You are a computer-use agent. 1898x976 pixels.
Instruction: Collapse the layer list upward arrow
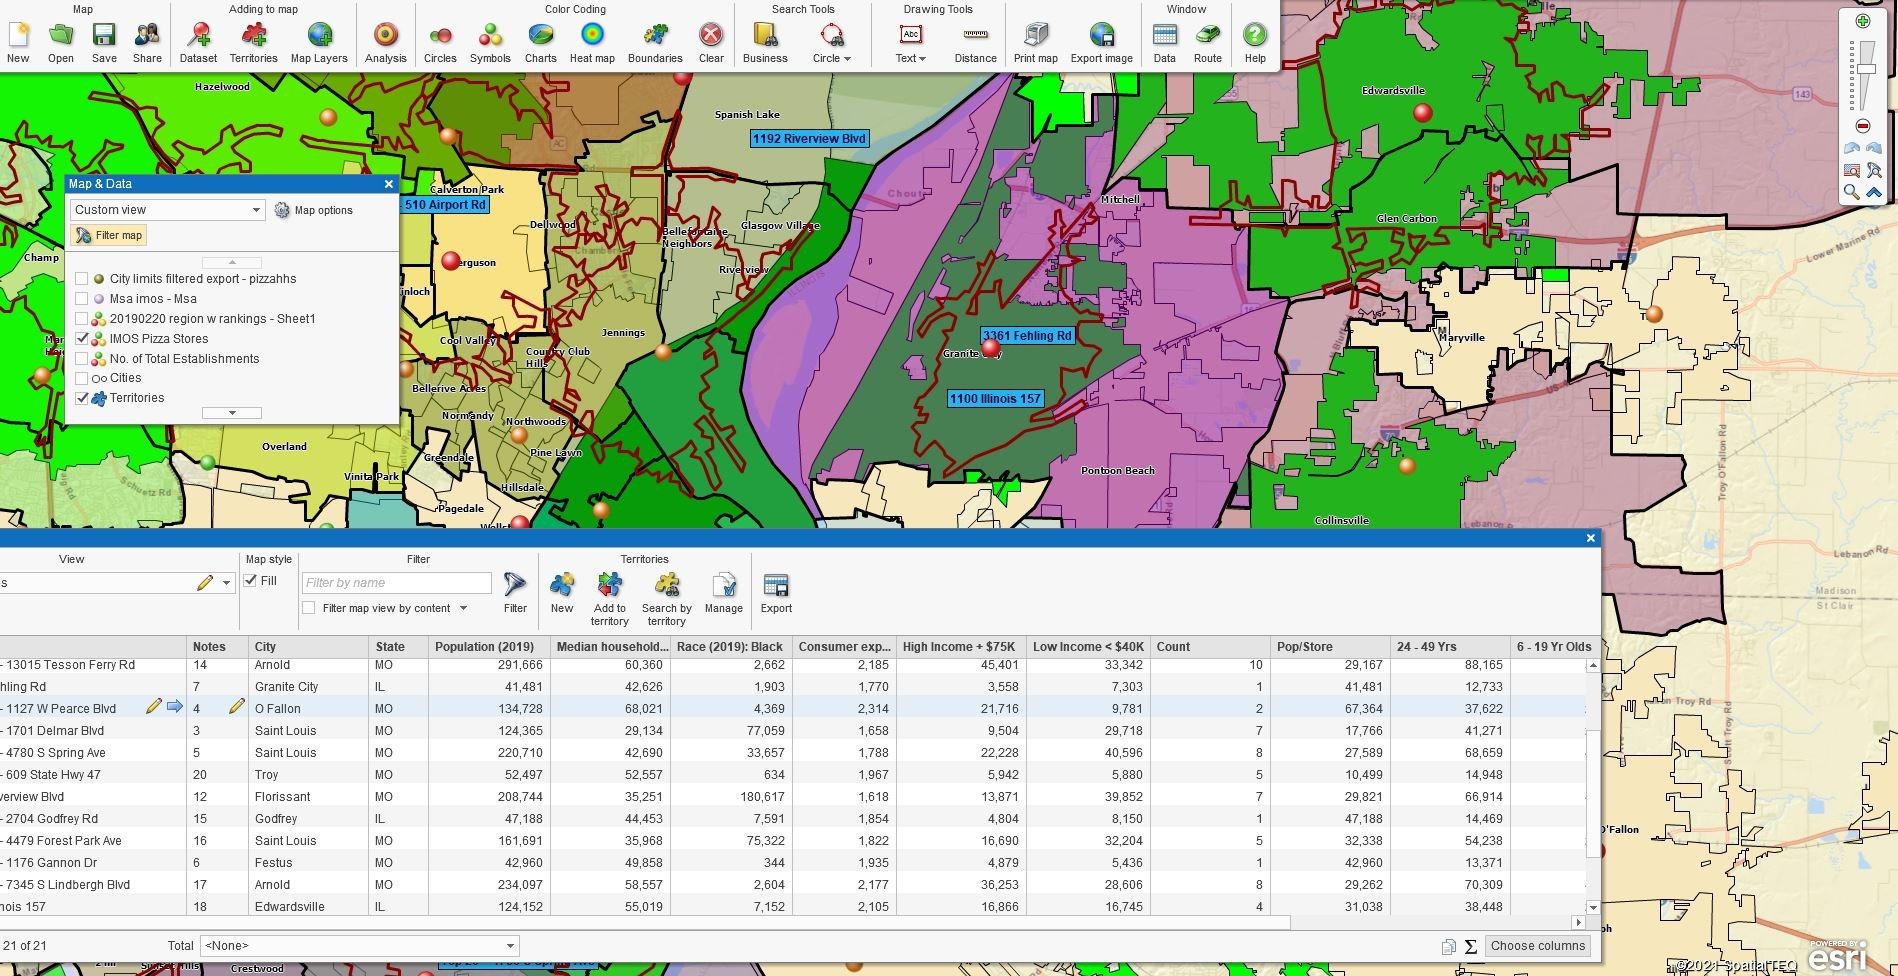pyautogui.click(x=232, y=262)
